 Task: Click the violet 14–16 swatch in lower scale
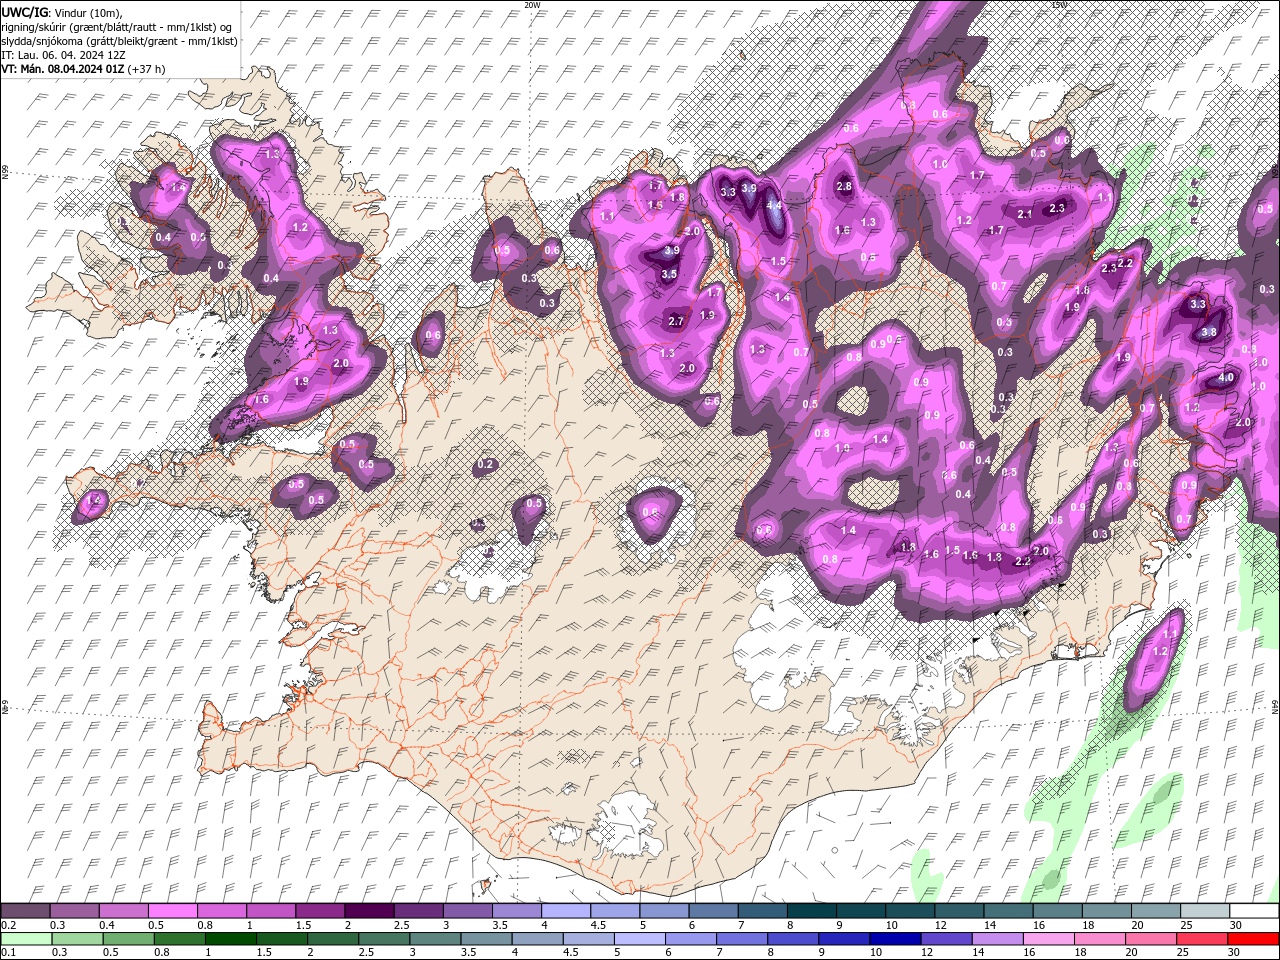pos(997,939)
